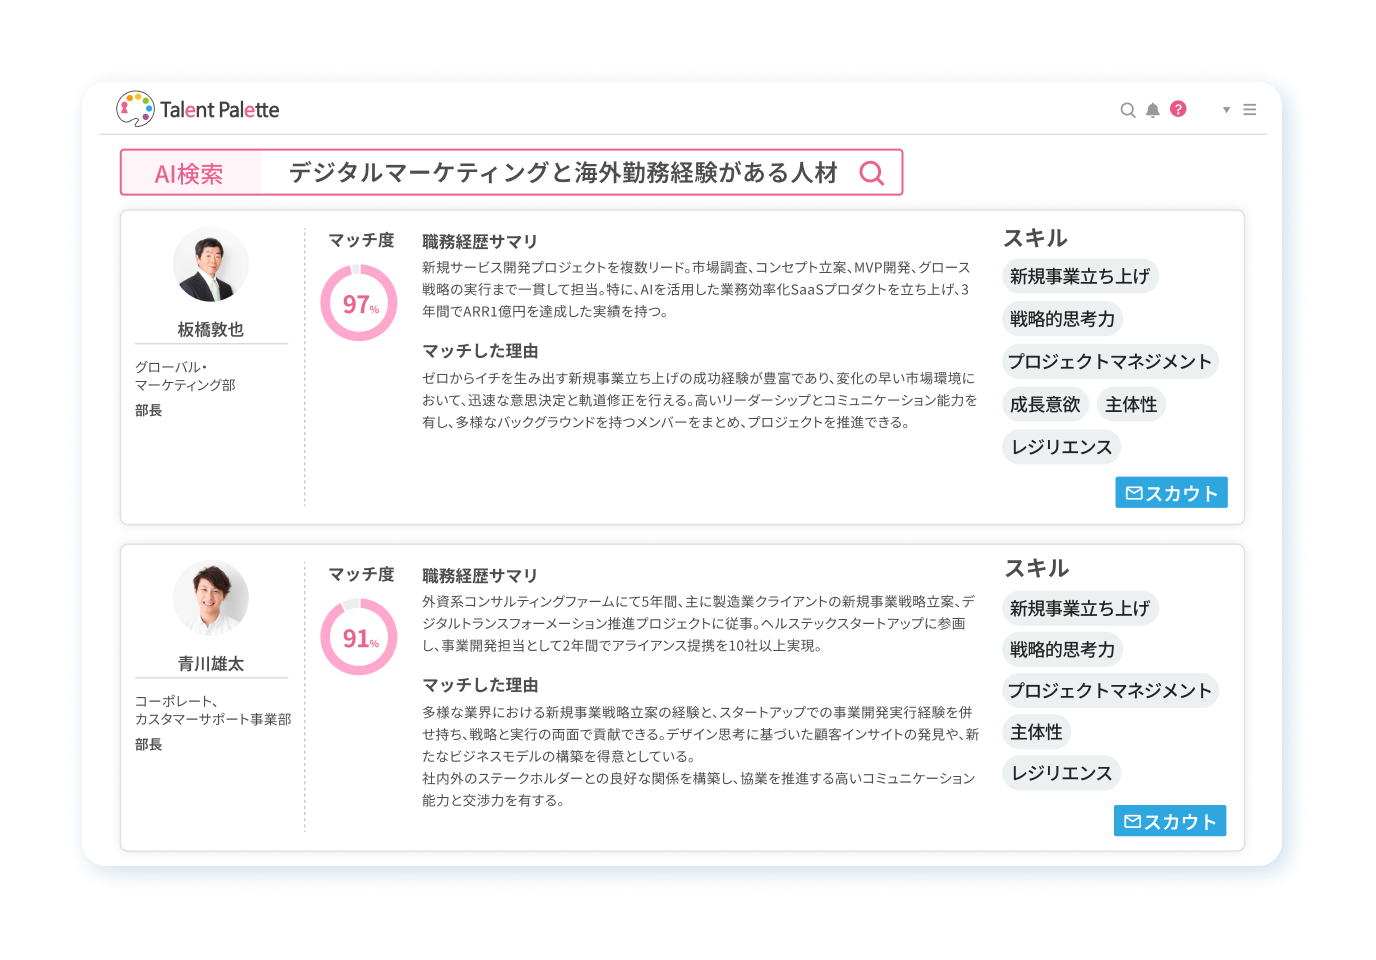This screenshot has width=1376, height=960.
Task: Open 青川雄太's profile photo
Action: click(210, 598)
